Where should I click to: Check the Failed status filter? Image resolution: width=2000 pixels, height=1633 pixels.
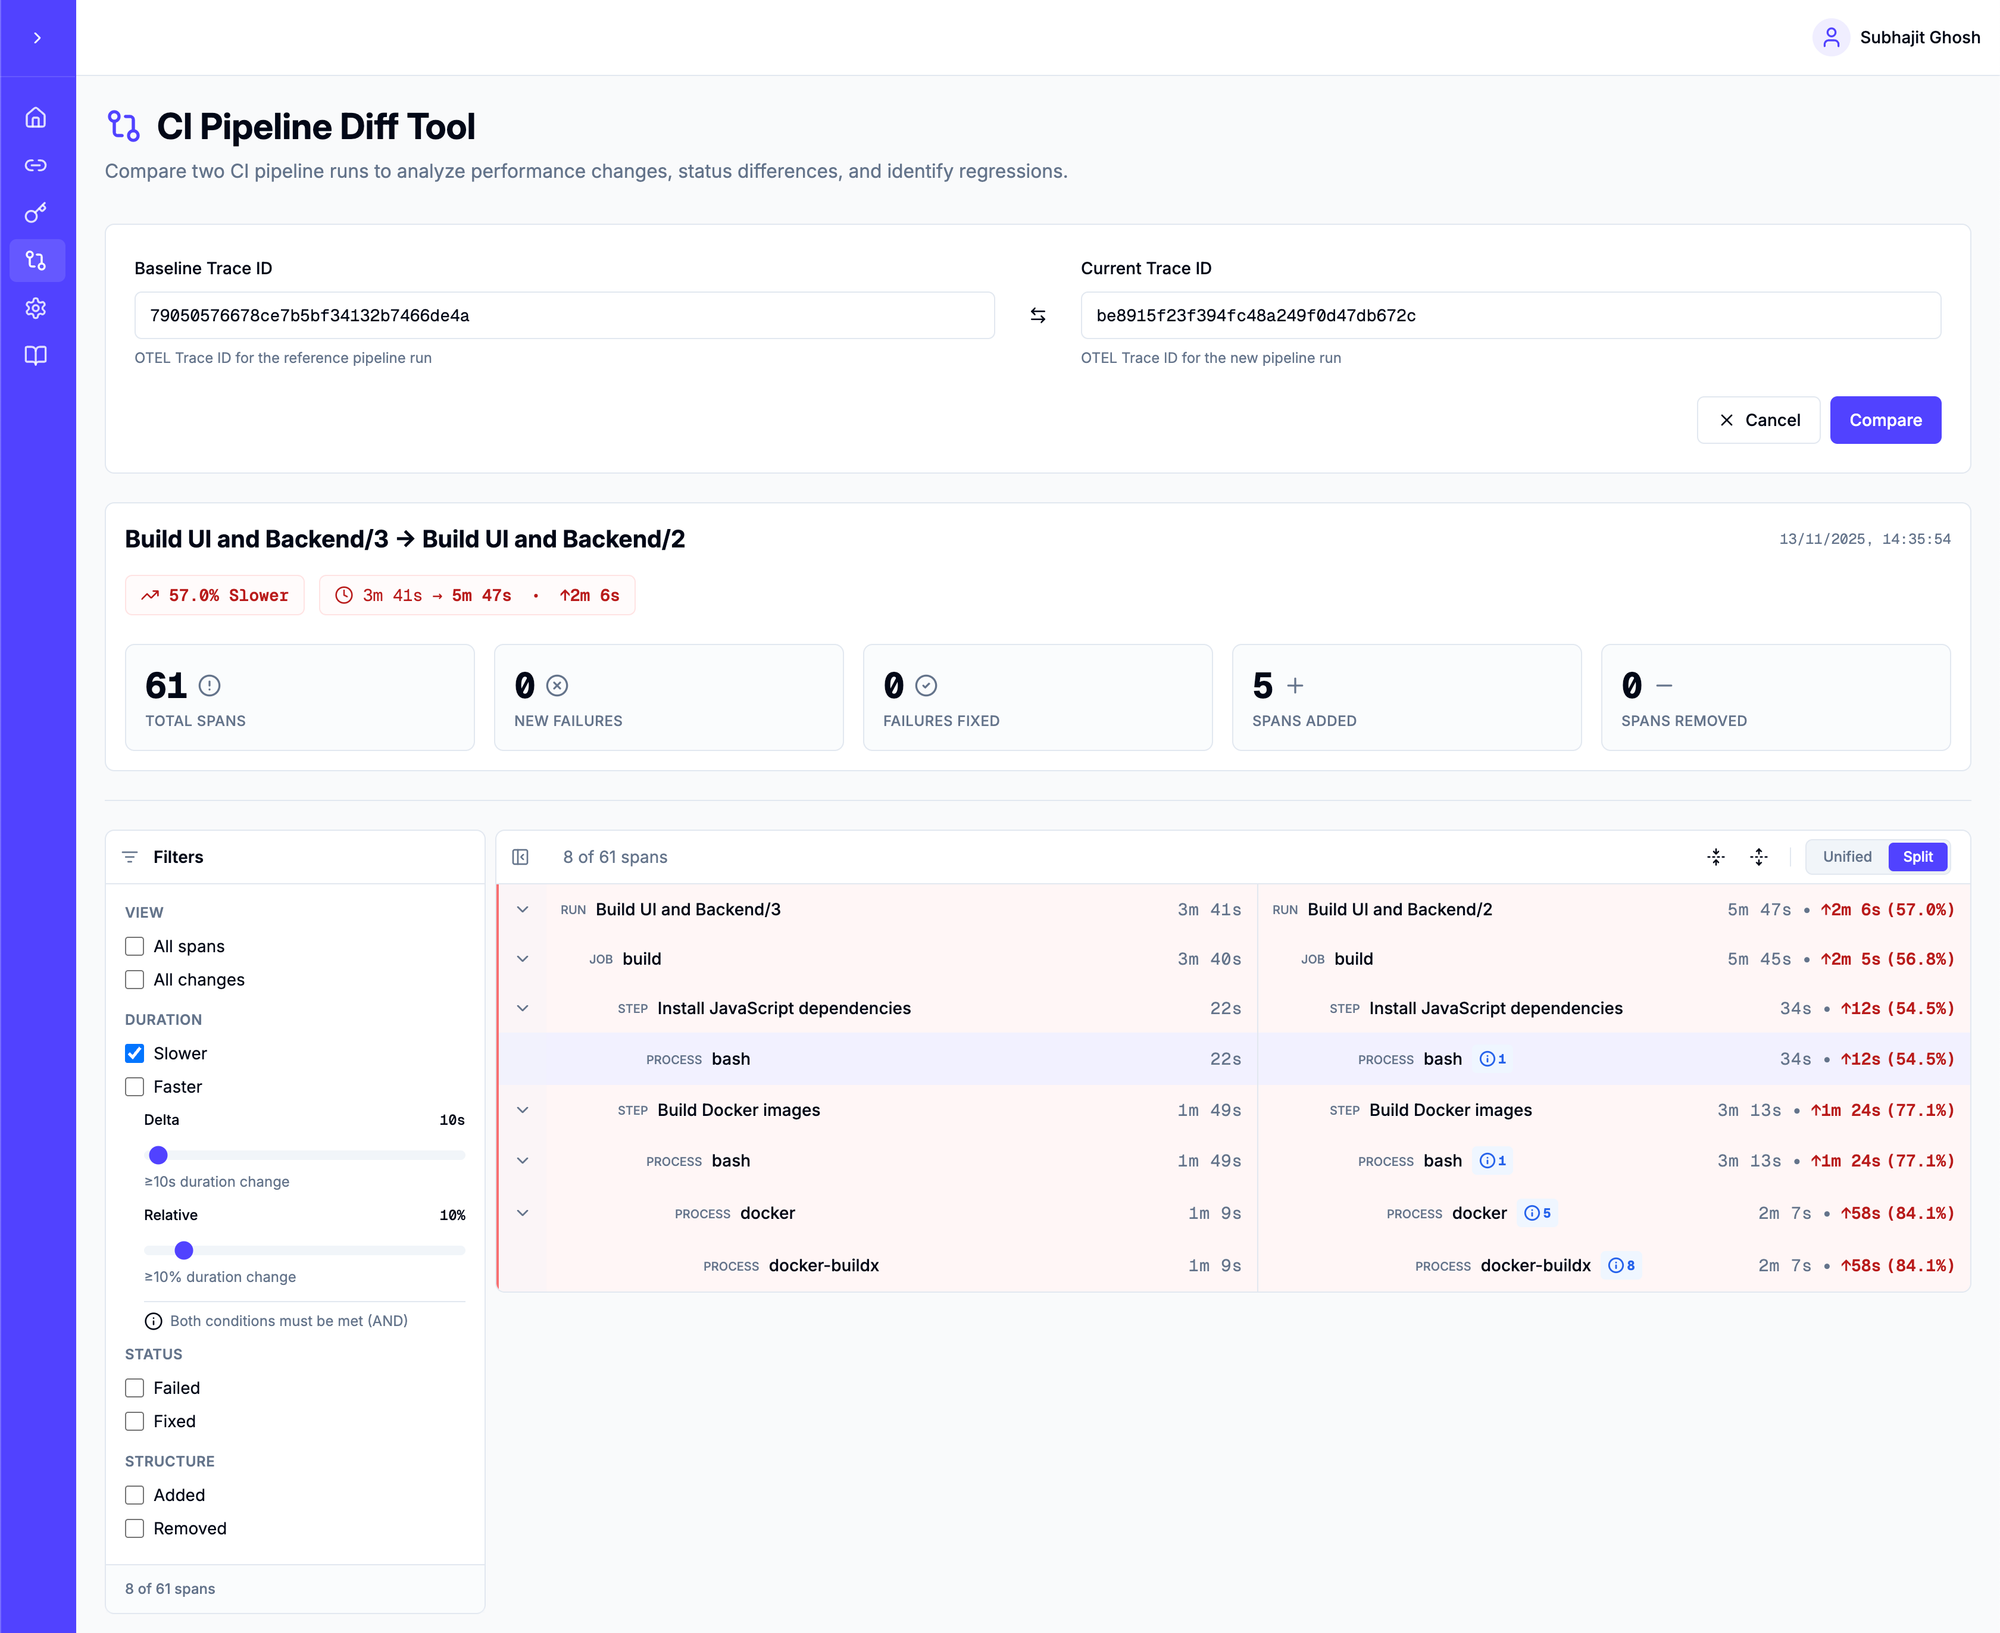coord(135,1388)
